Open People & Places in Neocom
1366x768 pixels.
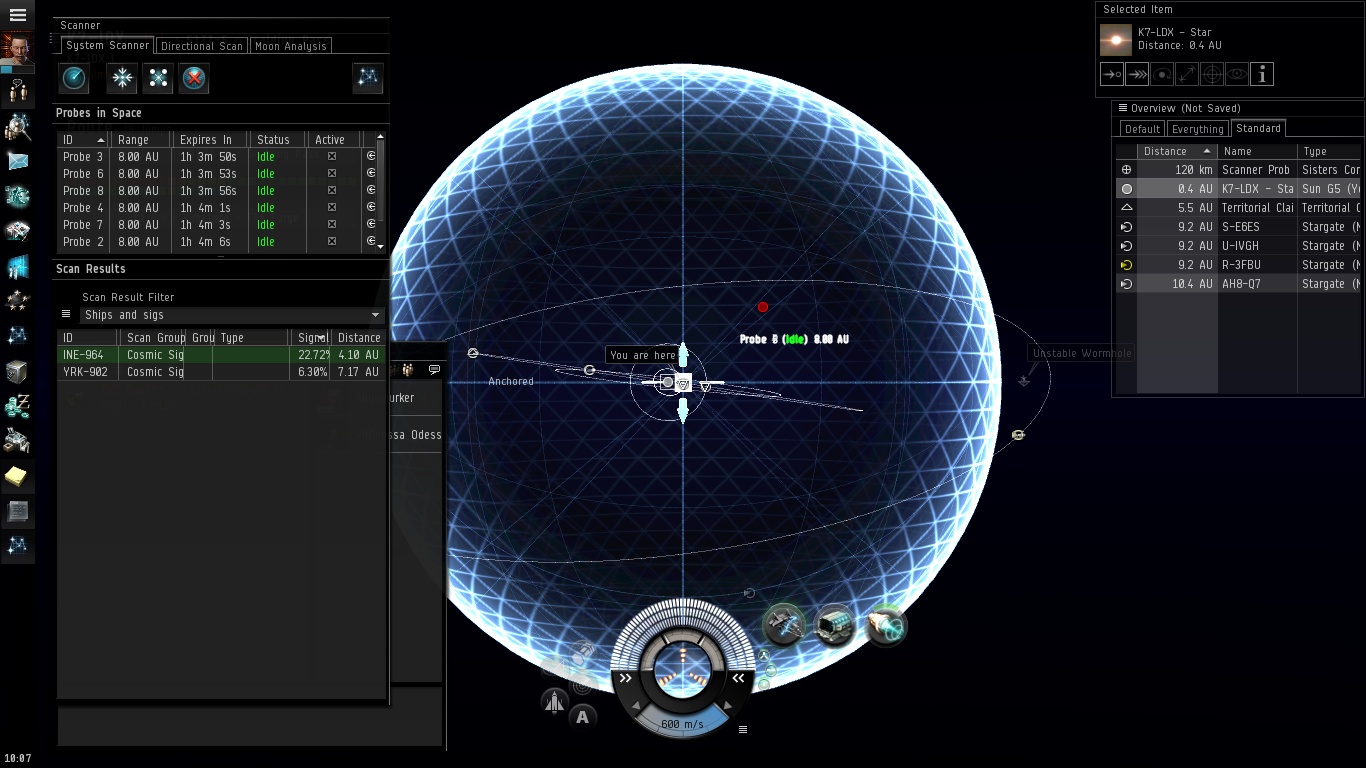pos(17,92)
